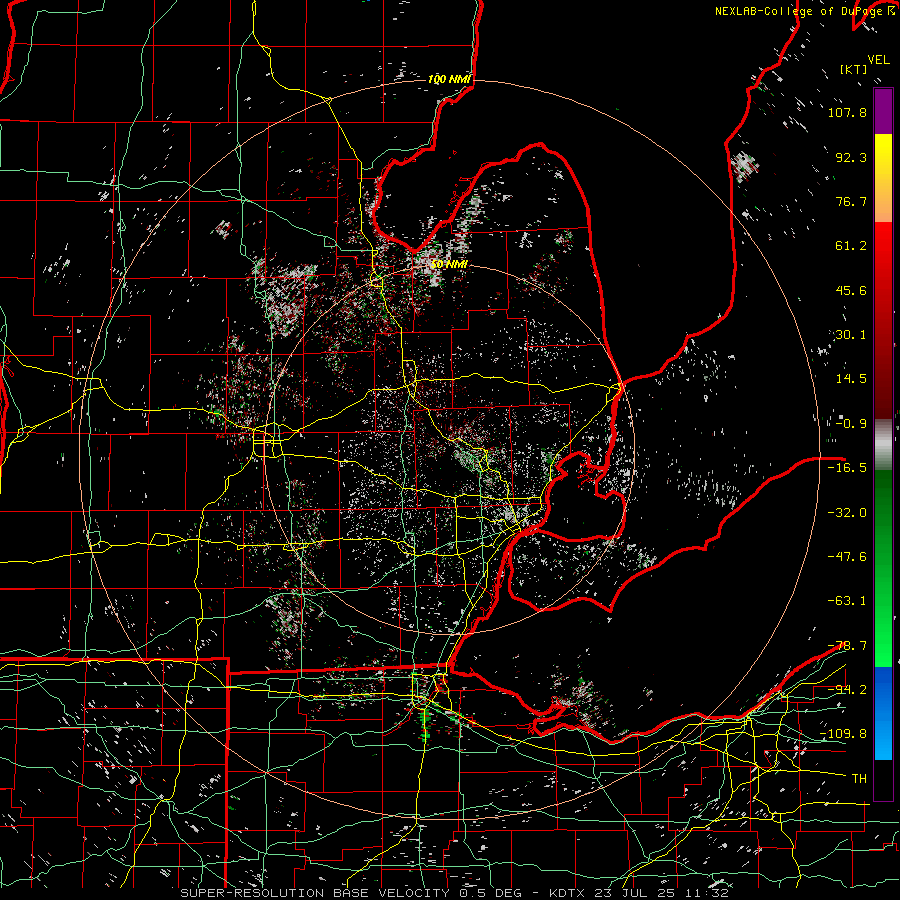Click the 14.5 velocity scale value
The image size is (900, 900).
coord(851,379)
